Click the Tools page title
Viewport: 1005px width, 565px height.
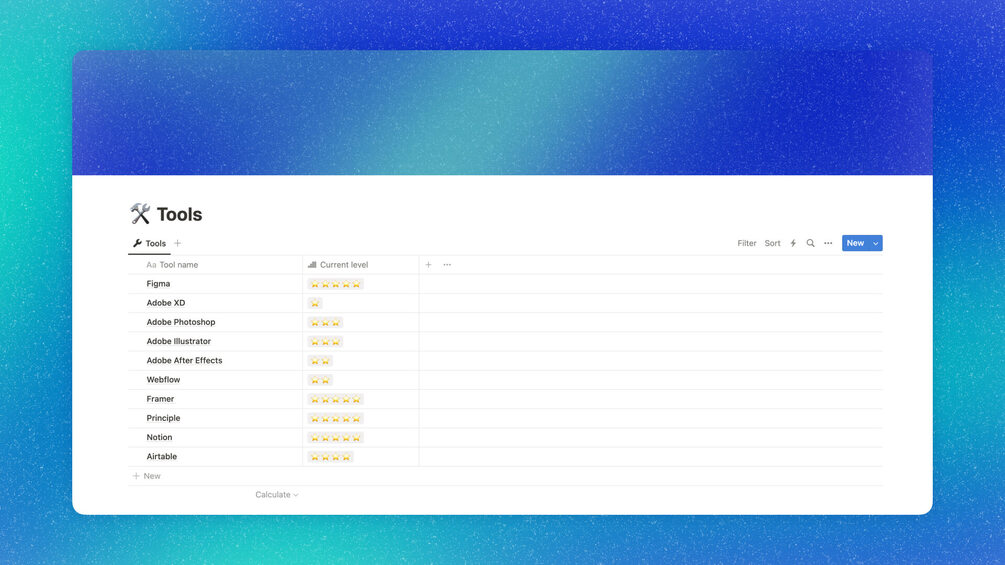179,214
